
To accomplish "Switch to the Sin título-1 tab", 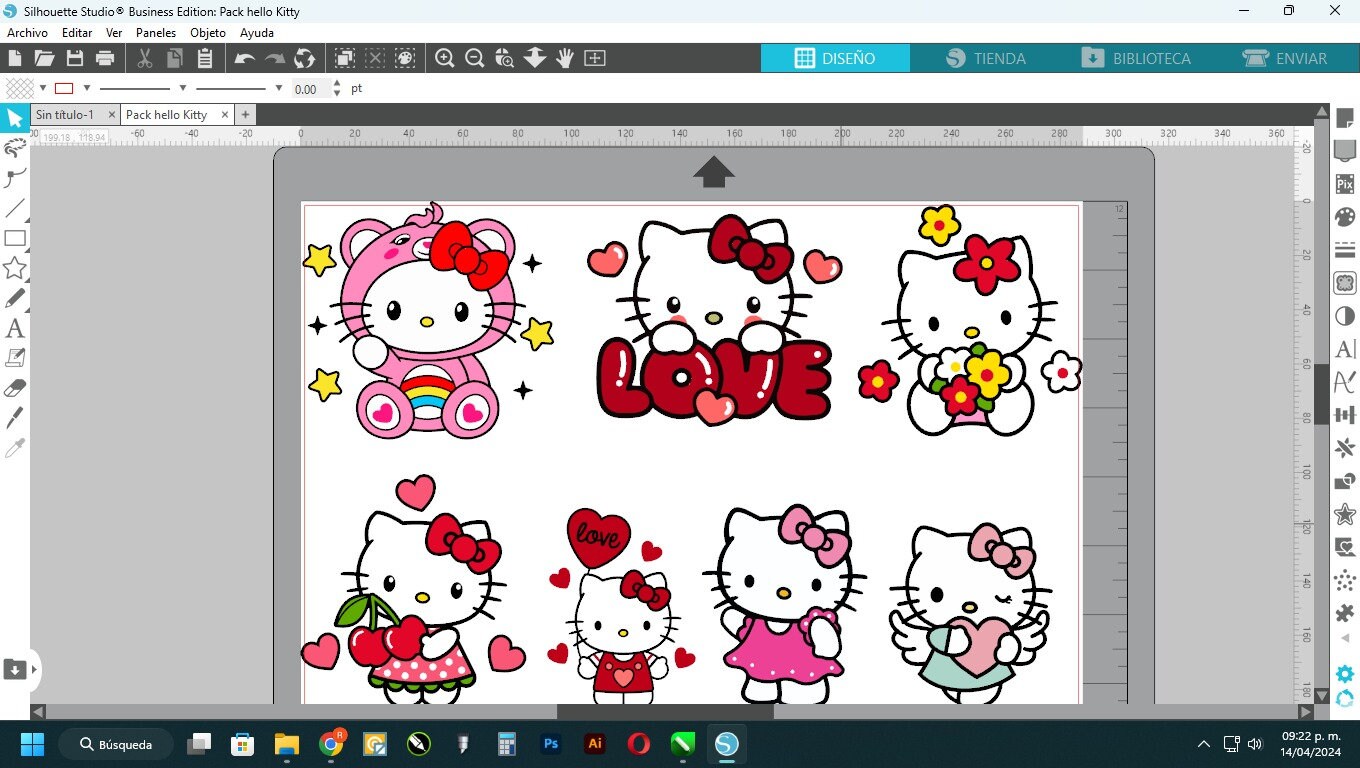I will pyautogui.click(x=65, y=114).
